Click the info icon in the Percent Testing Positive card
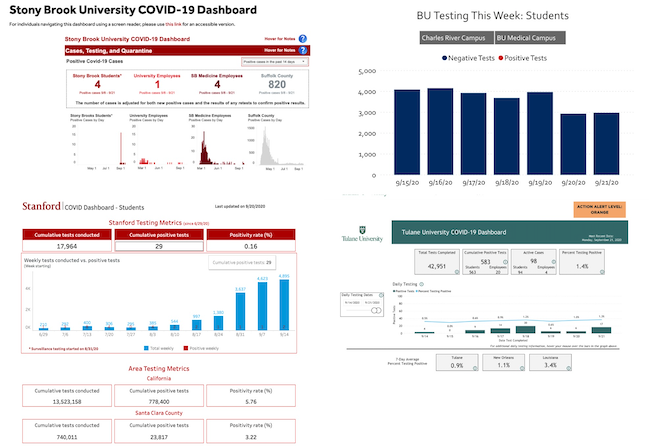The height and width of the screenshot is (446, 649). click(602, 272)
